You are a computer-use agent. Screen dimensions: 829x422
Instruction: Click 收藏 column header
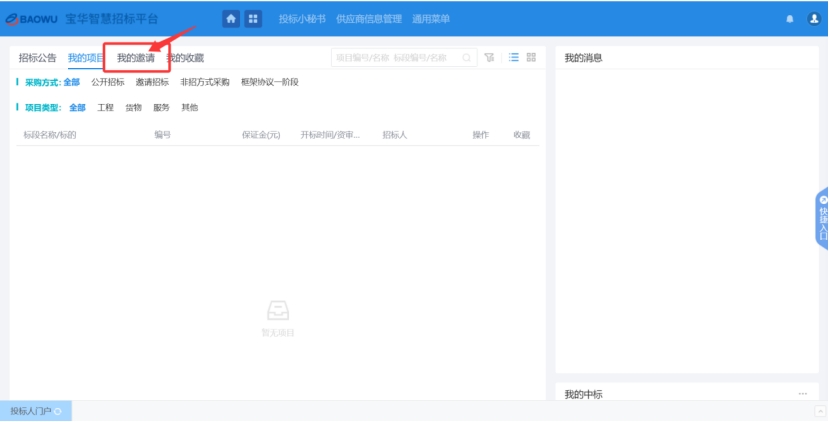[522, 135]
